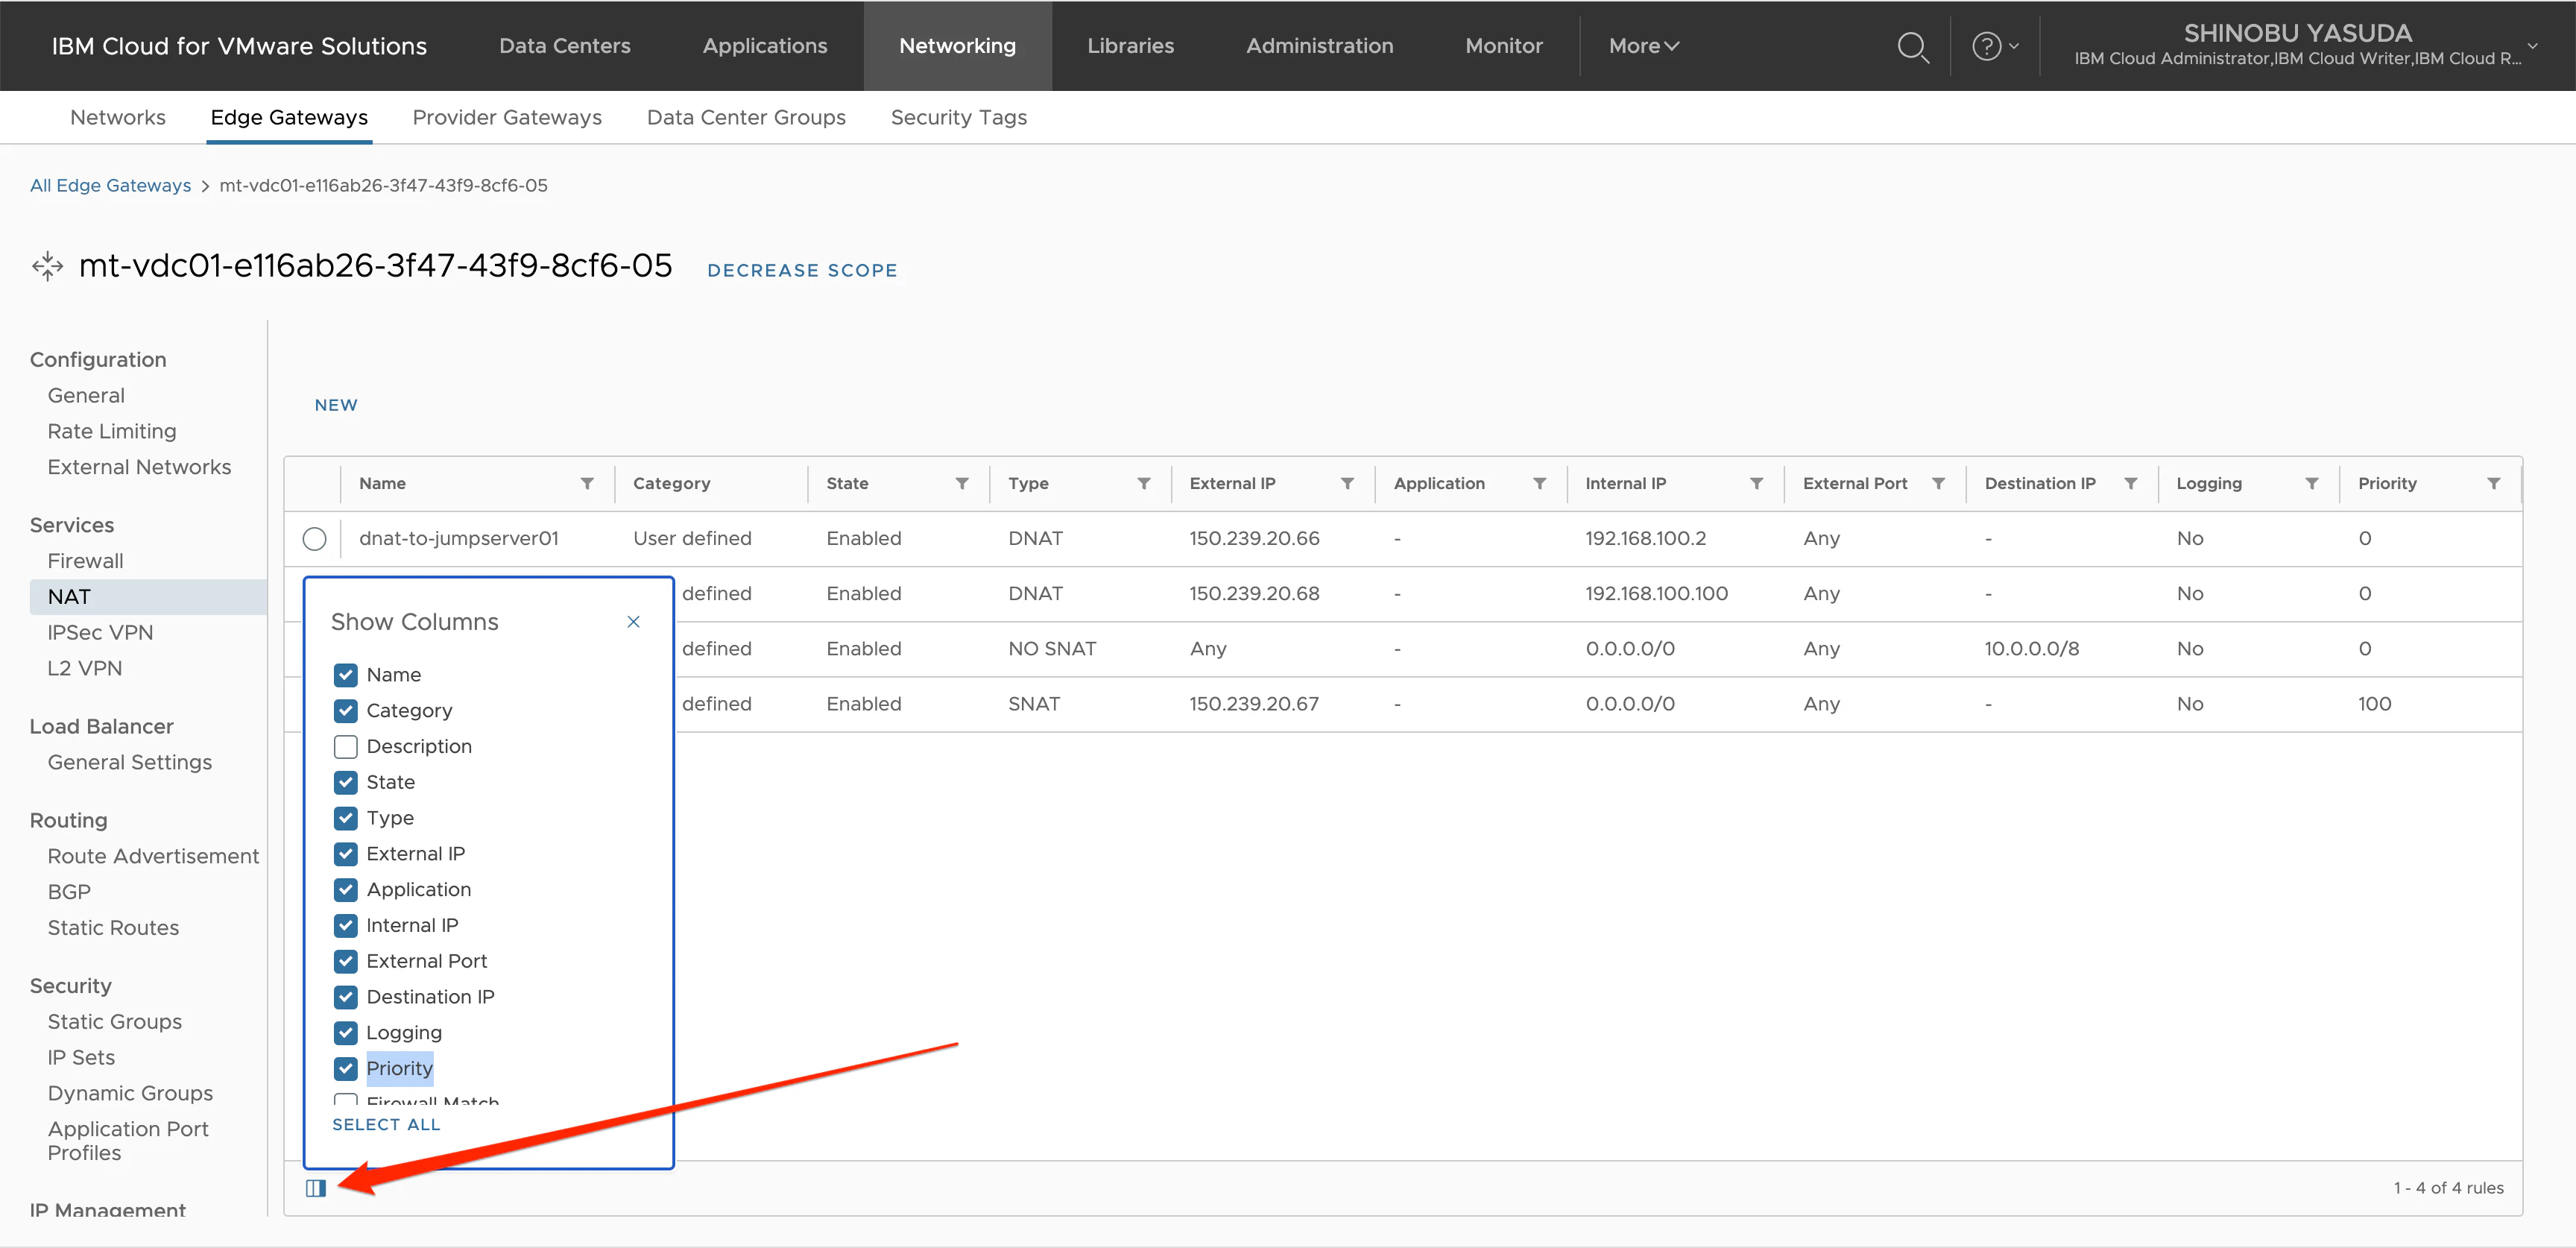The image size is (2576, 1248).
Task: Filter the State column
Action: (x=961, y=484)
